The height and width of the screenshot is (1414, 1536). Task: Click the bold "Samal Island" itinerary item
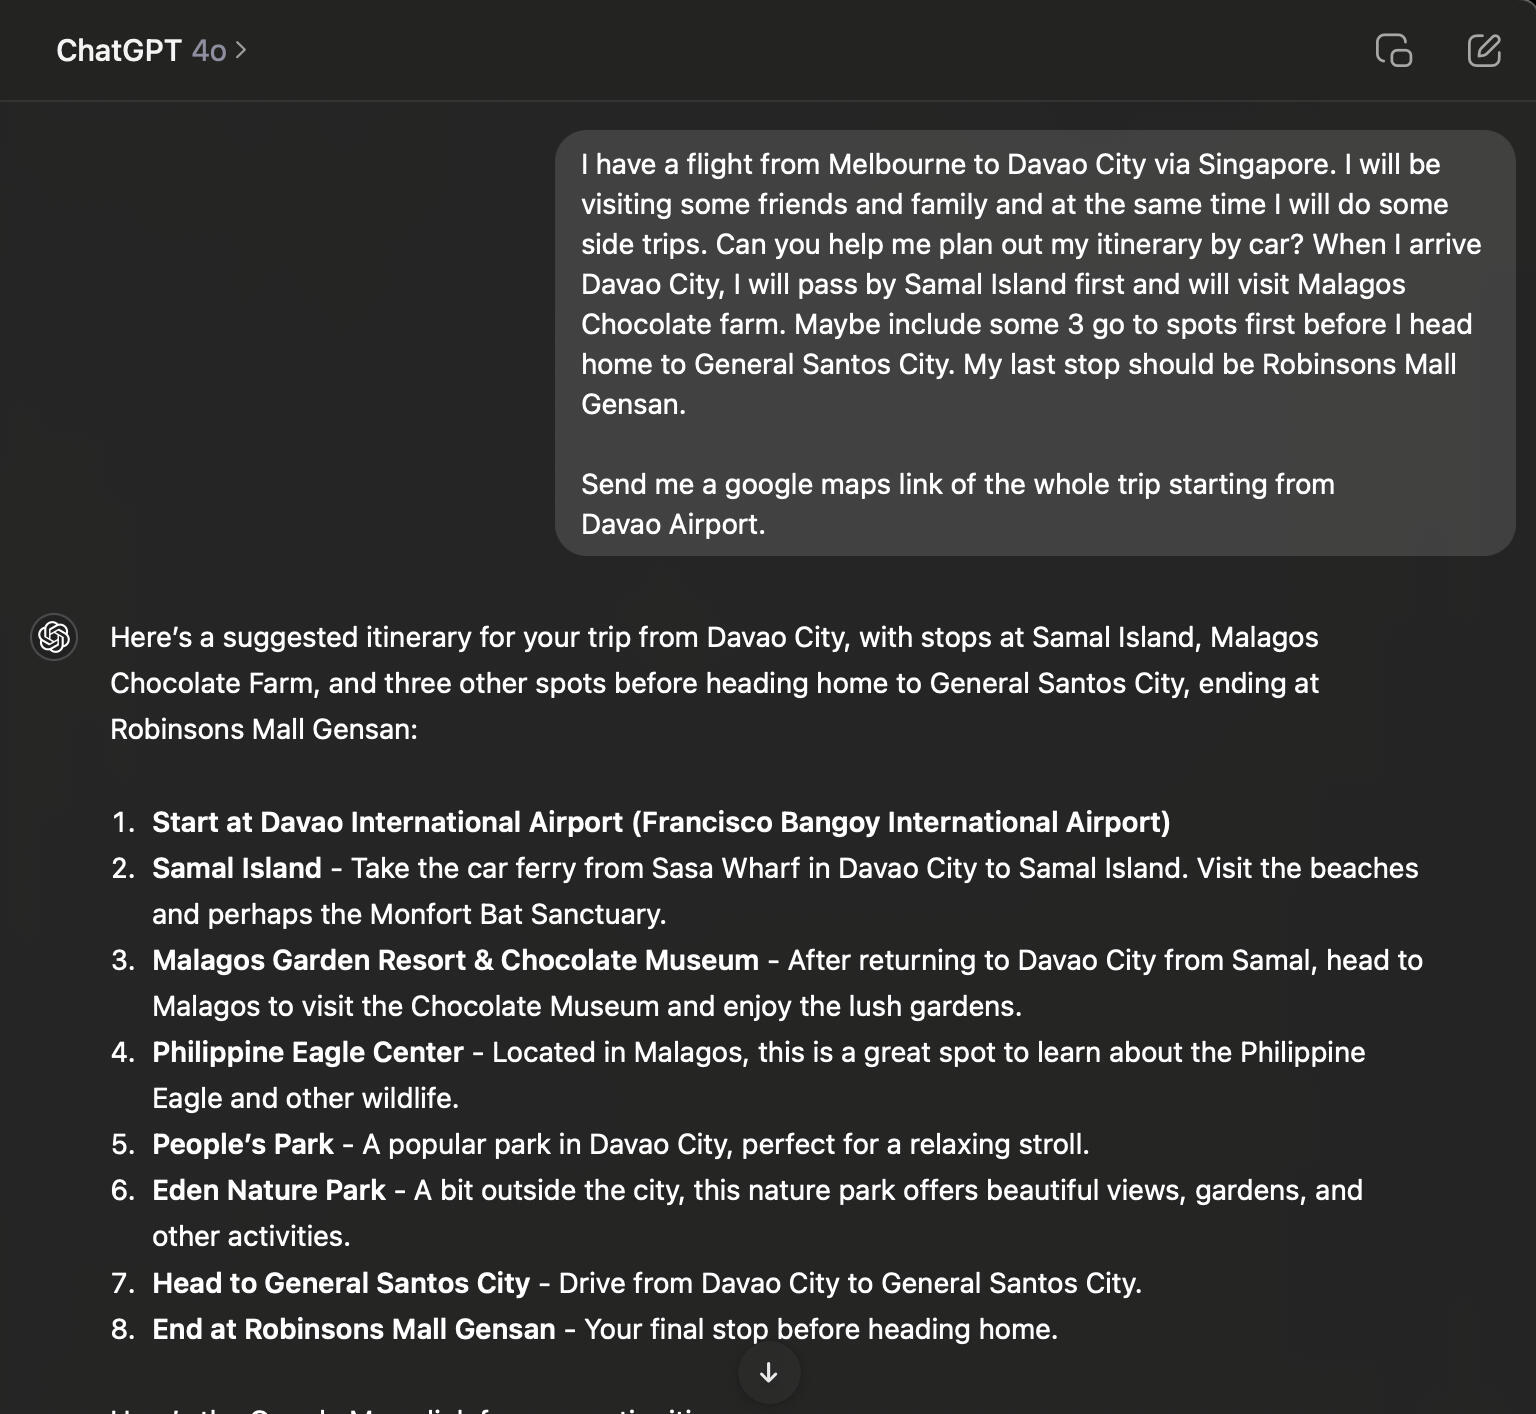[237, 868]
